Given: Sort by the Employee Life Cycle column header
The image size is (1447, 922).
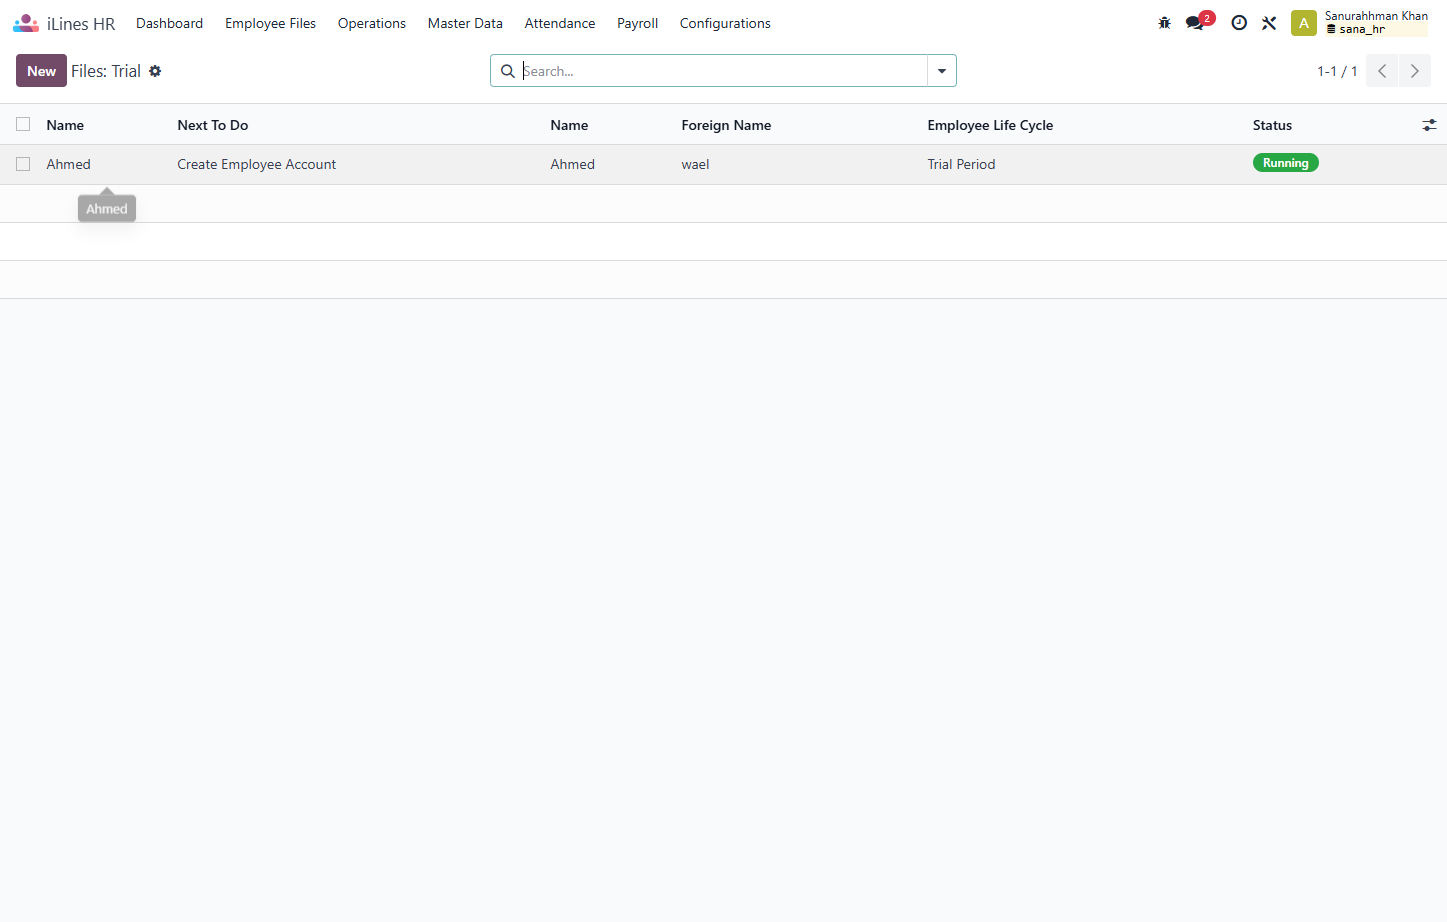Looking at the screenshot, I should 990,125.
